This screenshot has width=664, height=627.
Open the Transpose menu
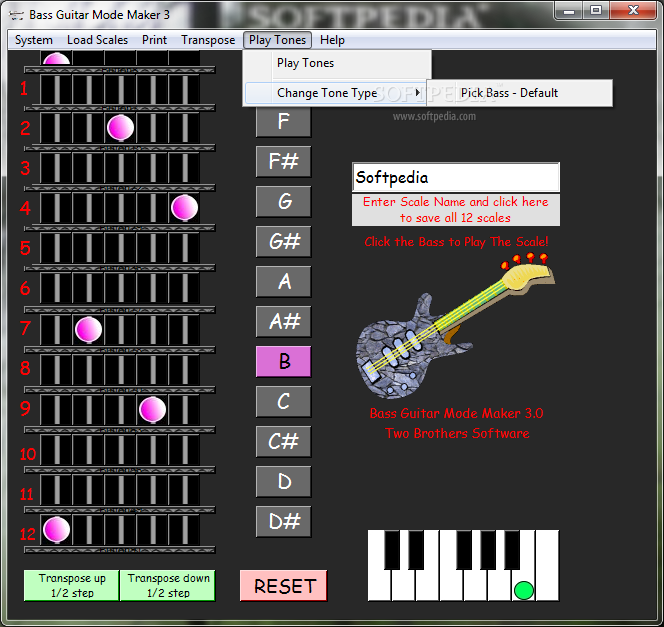click(x=208, y=40)
